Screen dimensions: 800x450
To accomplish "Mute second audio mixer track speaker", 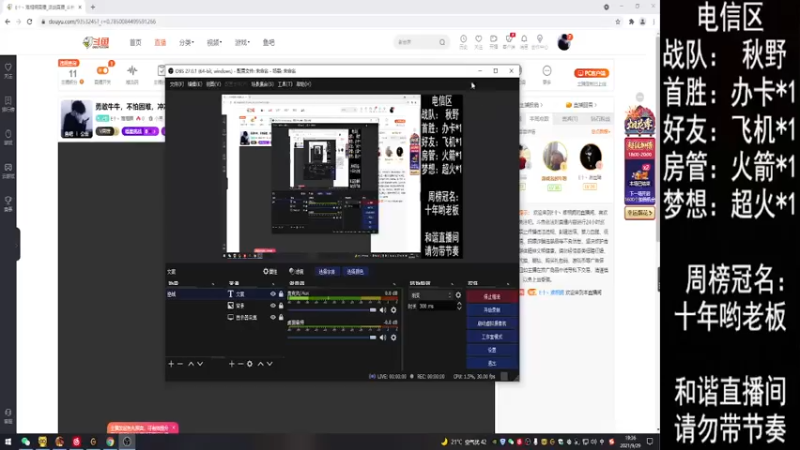I will [x=383, y=337].
